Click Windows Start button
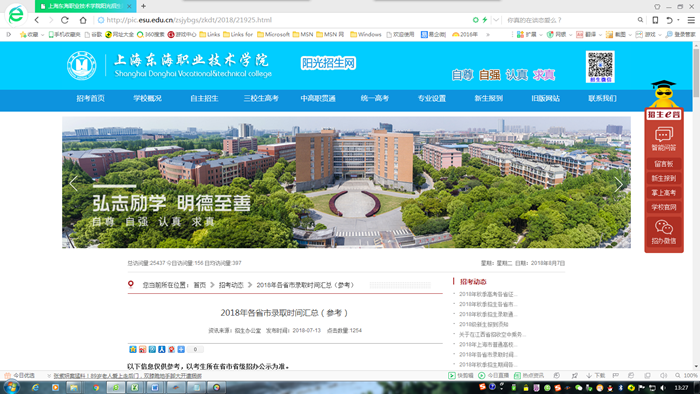700x394 pixels. tap(11, 387)
